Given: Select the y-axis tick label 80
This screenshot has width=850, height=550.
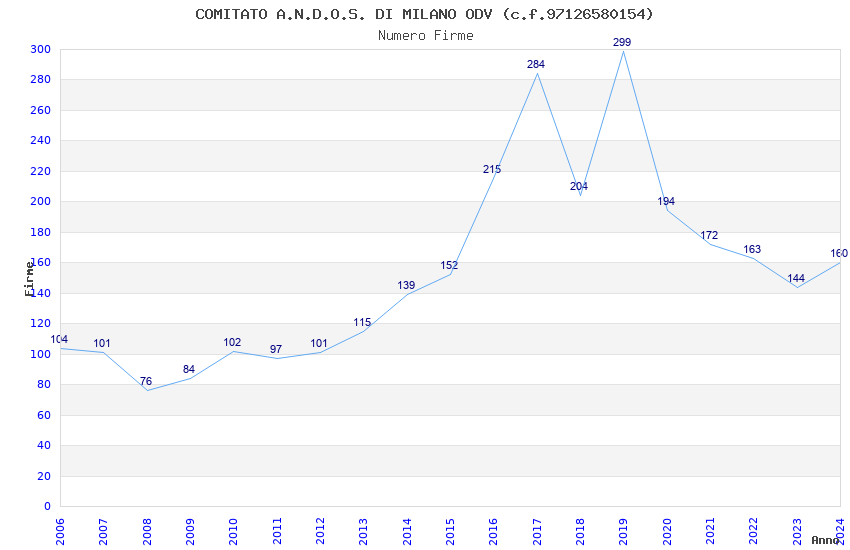Looking at the screenshot, I should click(x=44, y=385).
